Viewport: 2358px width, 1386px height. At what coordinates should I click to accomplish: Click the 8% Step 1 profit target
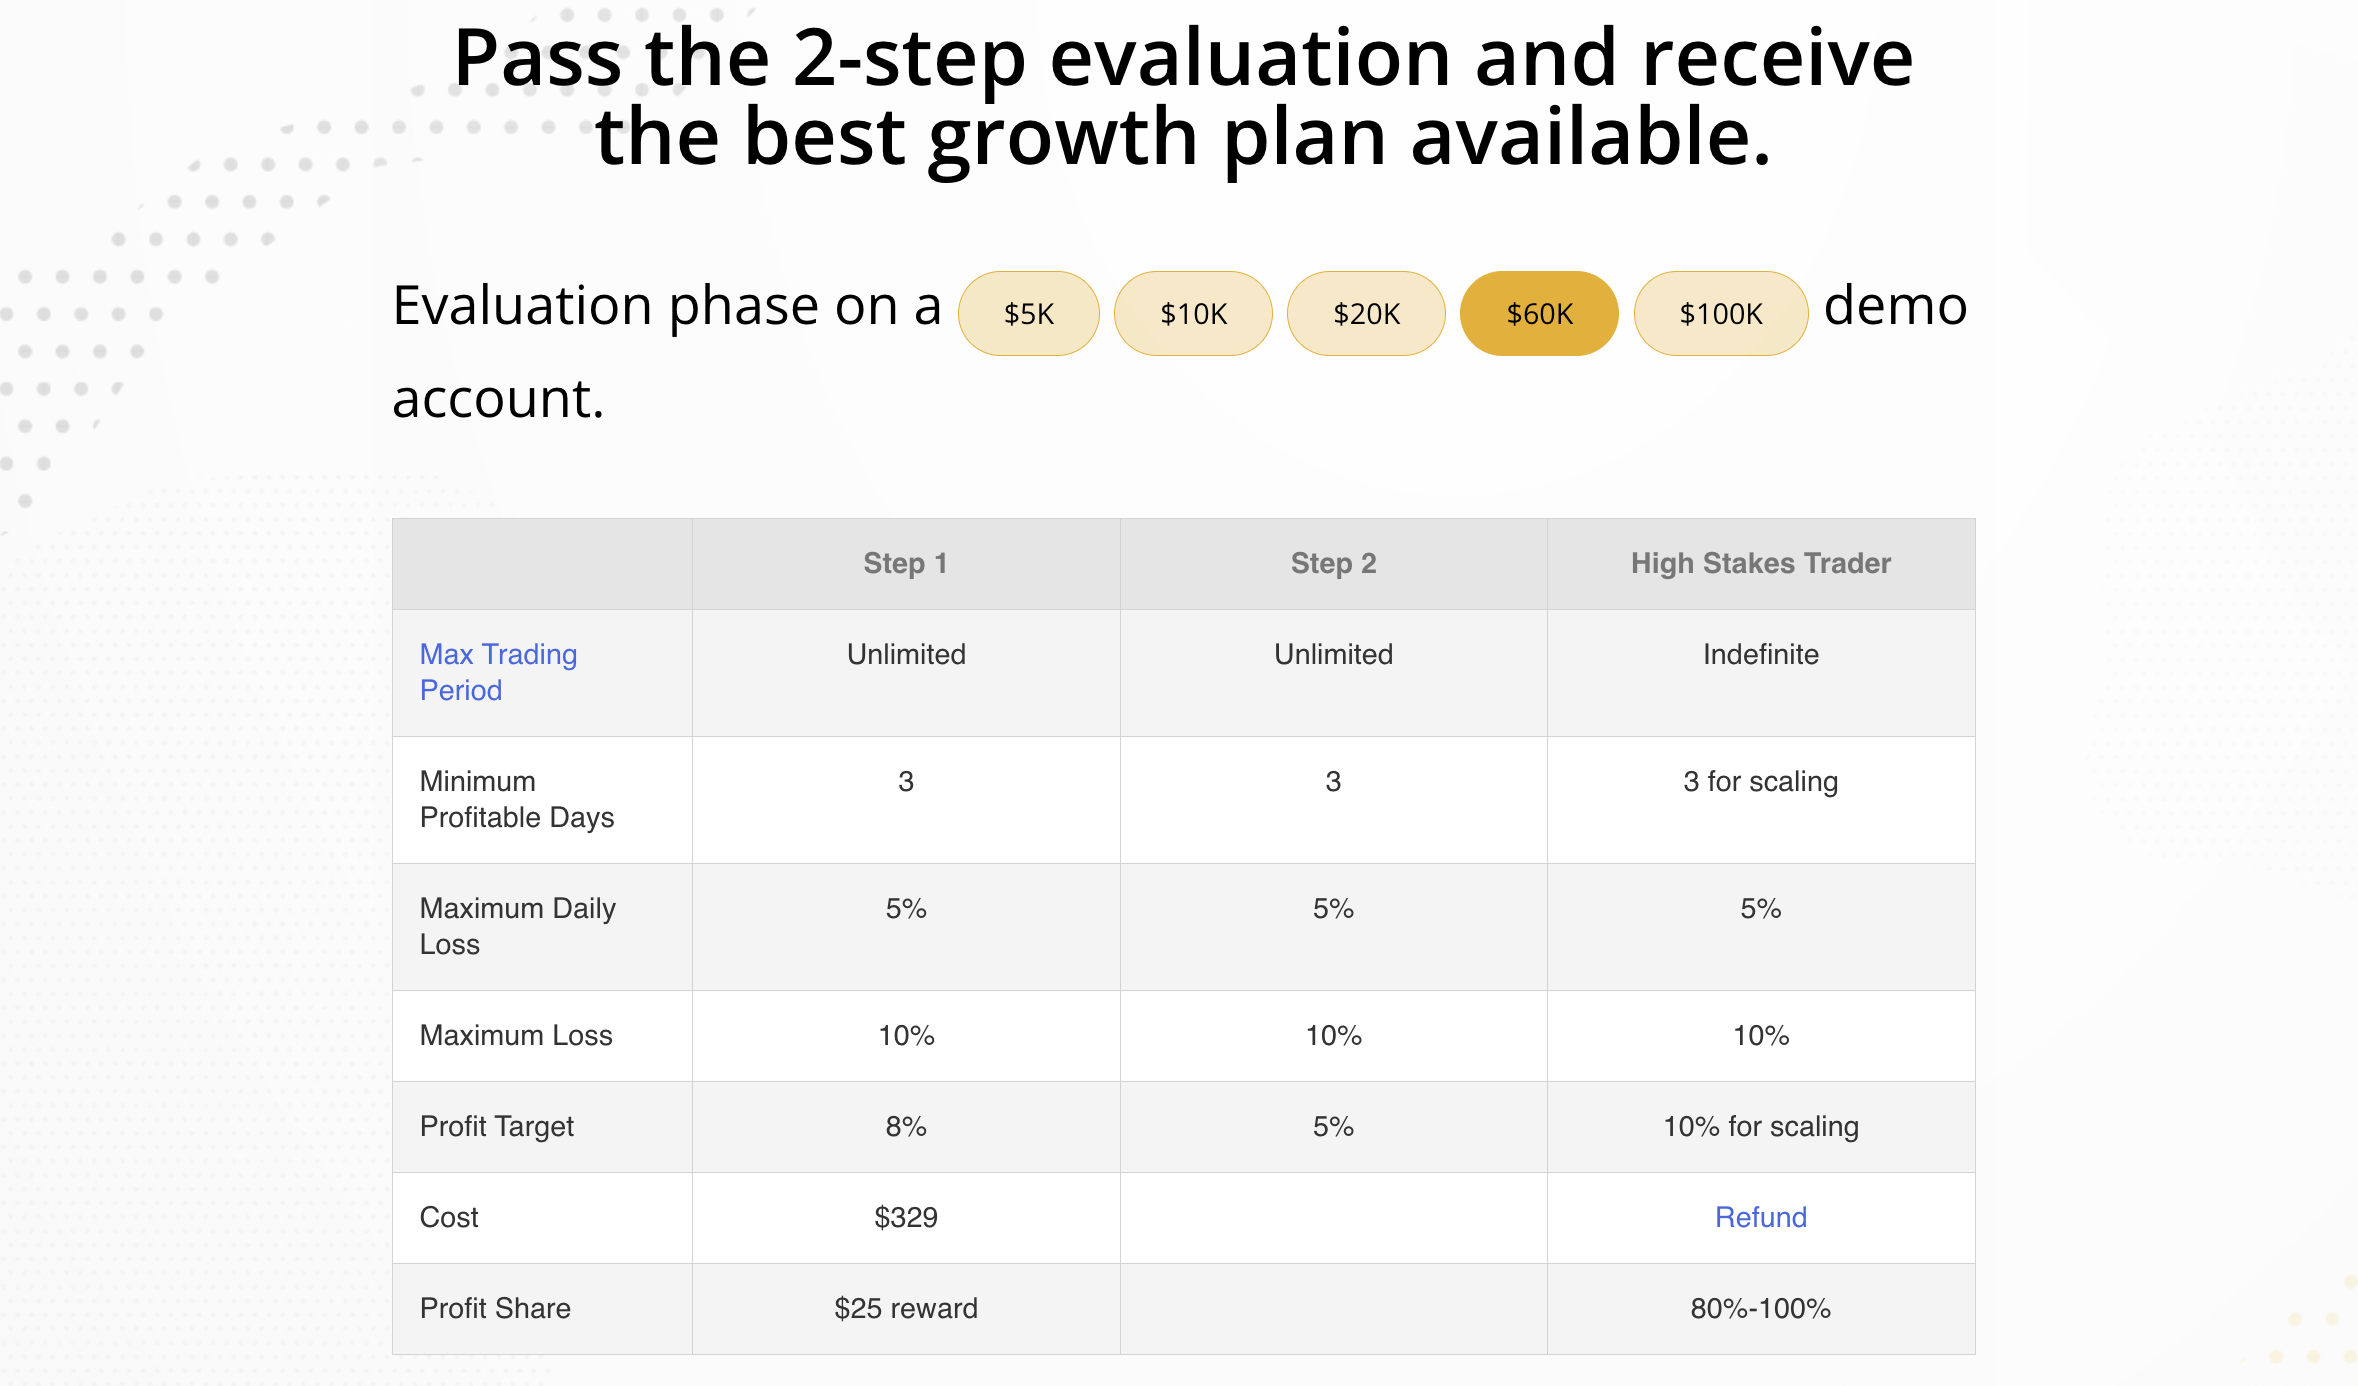point(906,1127)
